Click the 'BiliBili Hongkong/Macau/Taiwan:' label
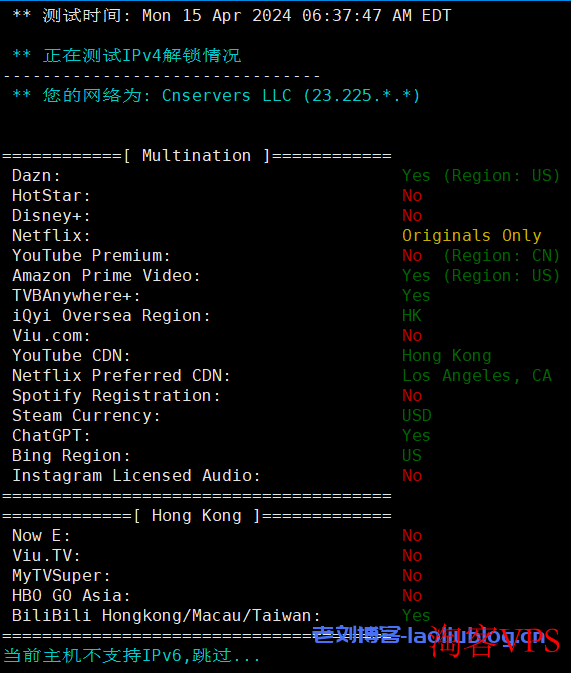 point(166,615)
